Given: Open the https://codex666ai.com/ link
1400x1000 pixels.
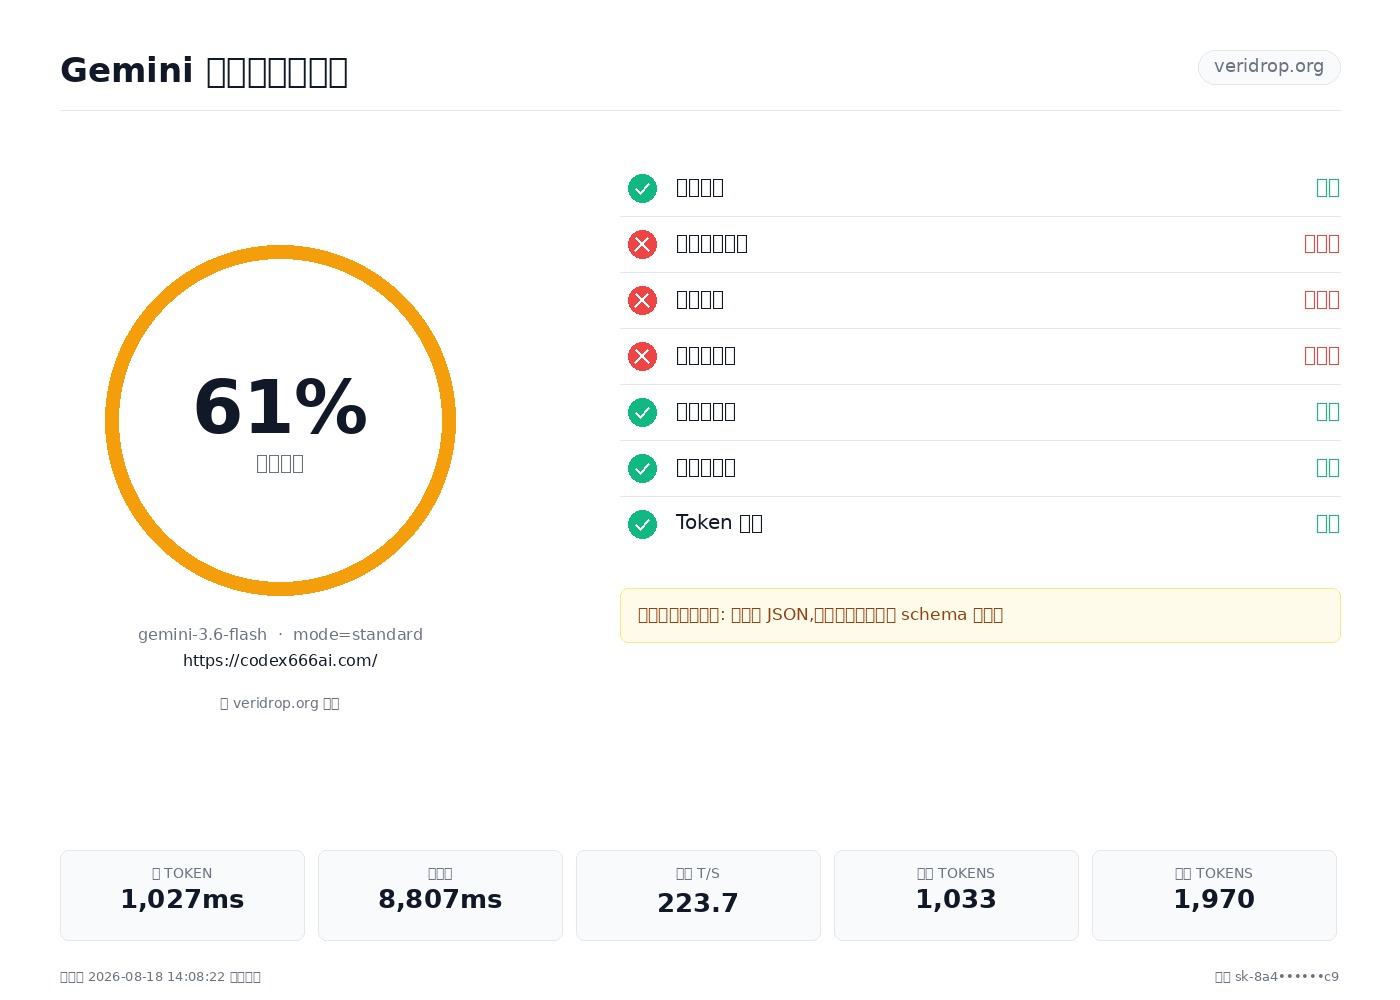Looking at the screenshot, I should pos(280,661).
